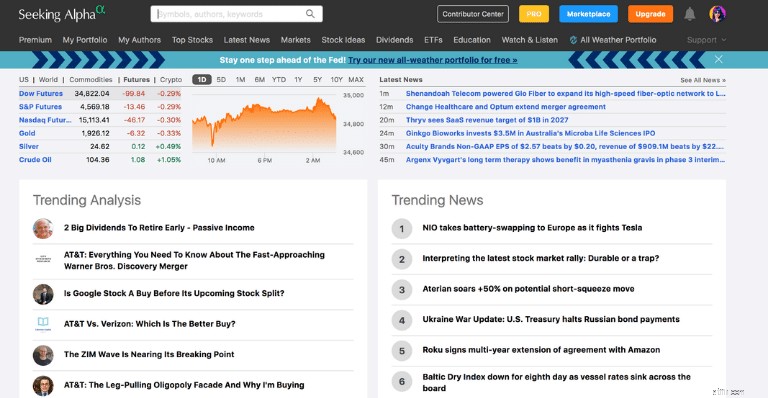
Task: Select the 5D chart range
Action: (x=221, y=79)
